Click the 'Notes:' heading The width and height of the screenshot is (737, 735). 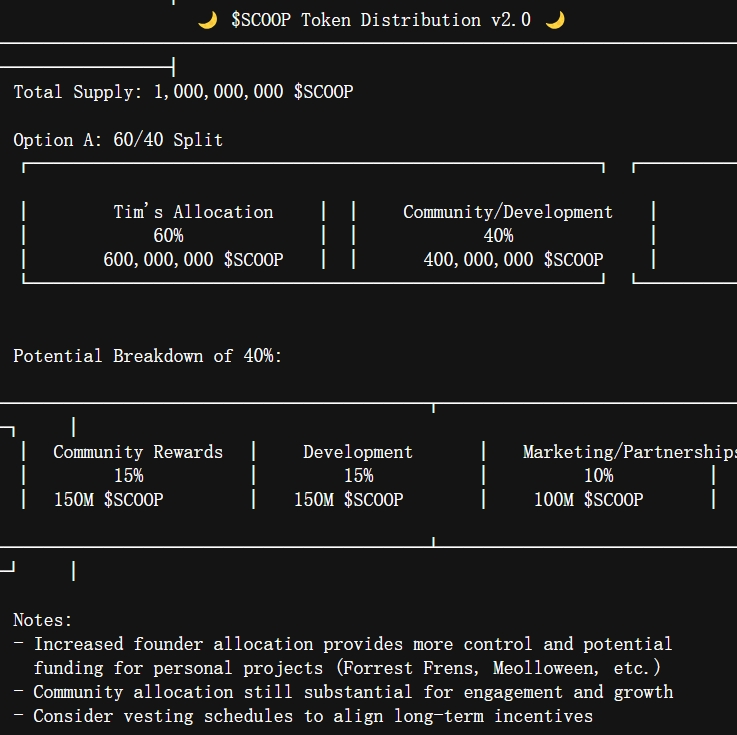(x=42, y=620)
